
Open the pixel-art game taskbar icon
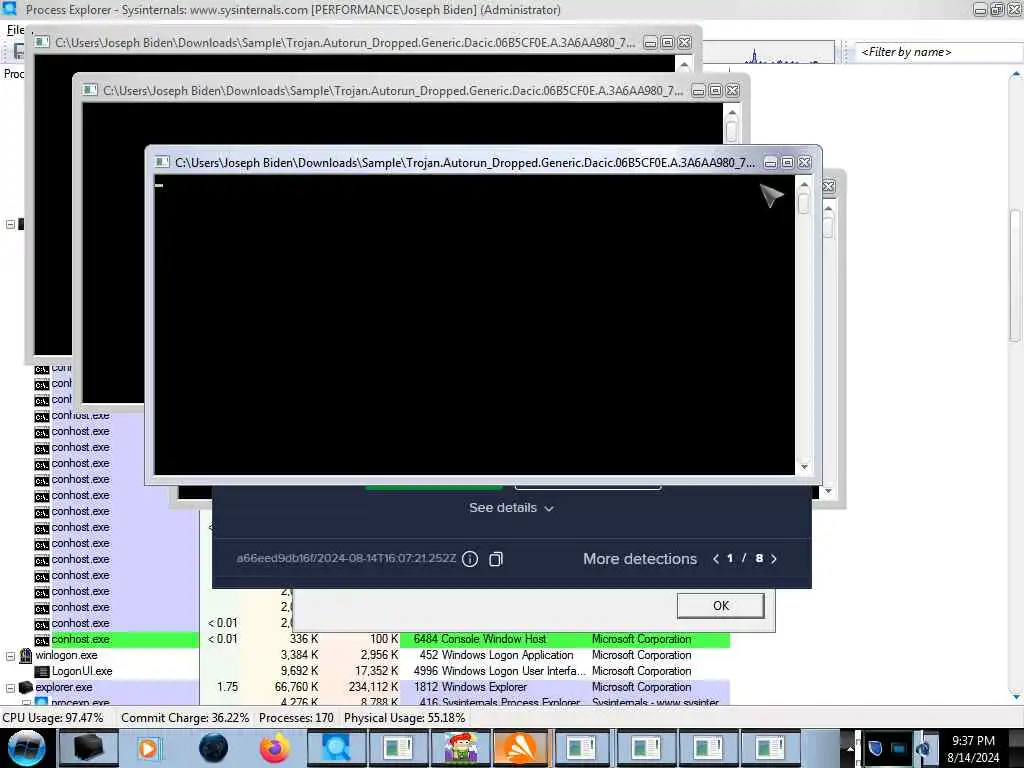click(460, 748)
